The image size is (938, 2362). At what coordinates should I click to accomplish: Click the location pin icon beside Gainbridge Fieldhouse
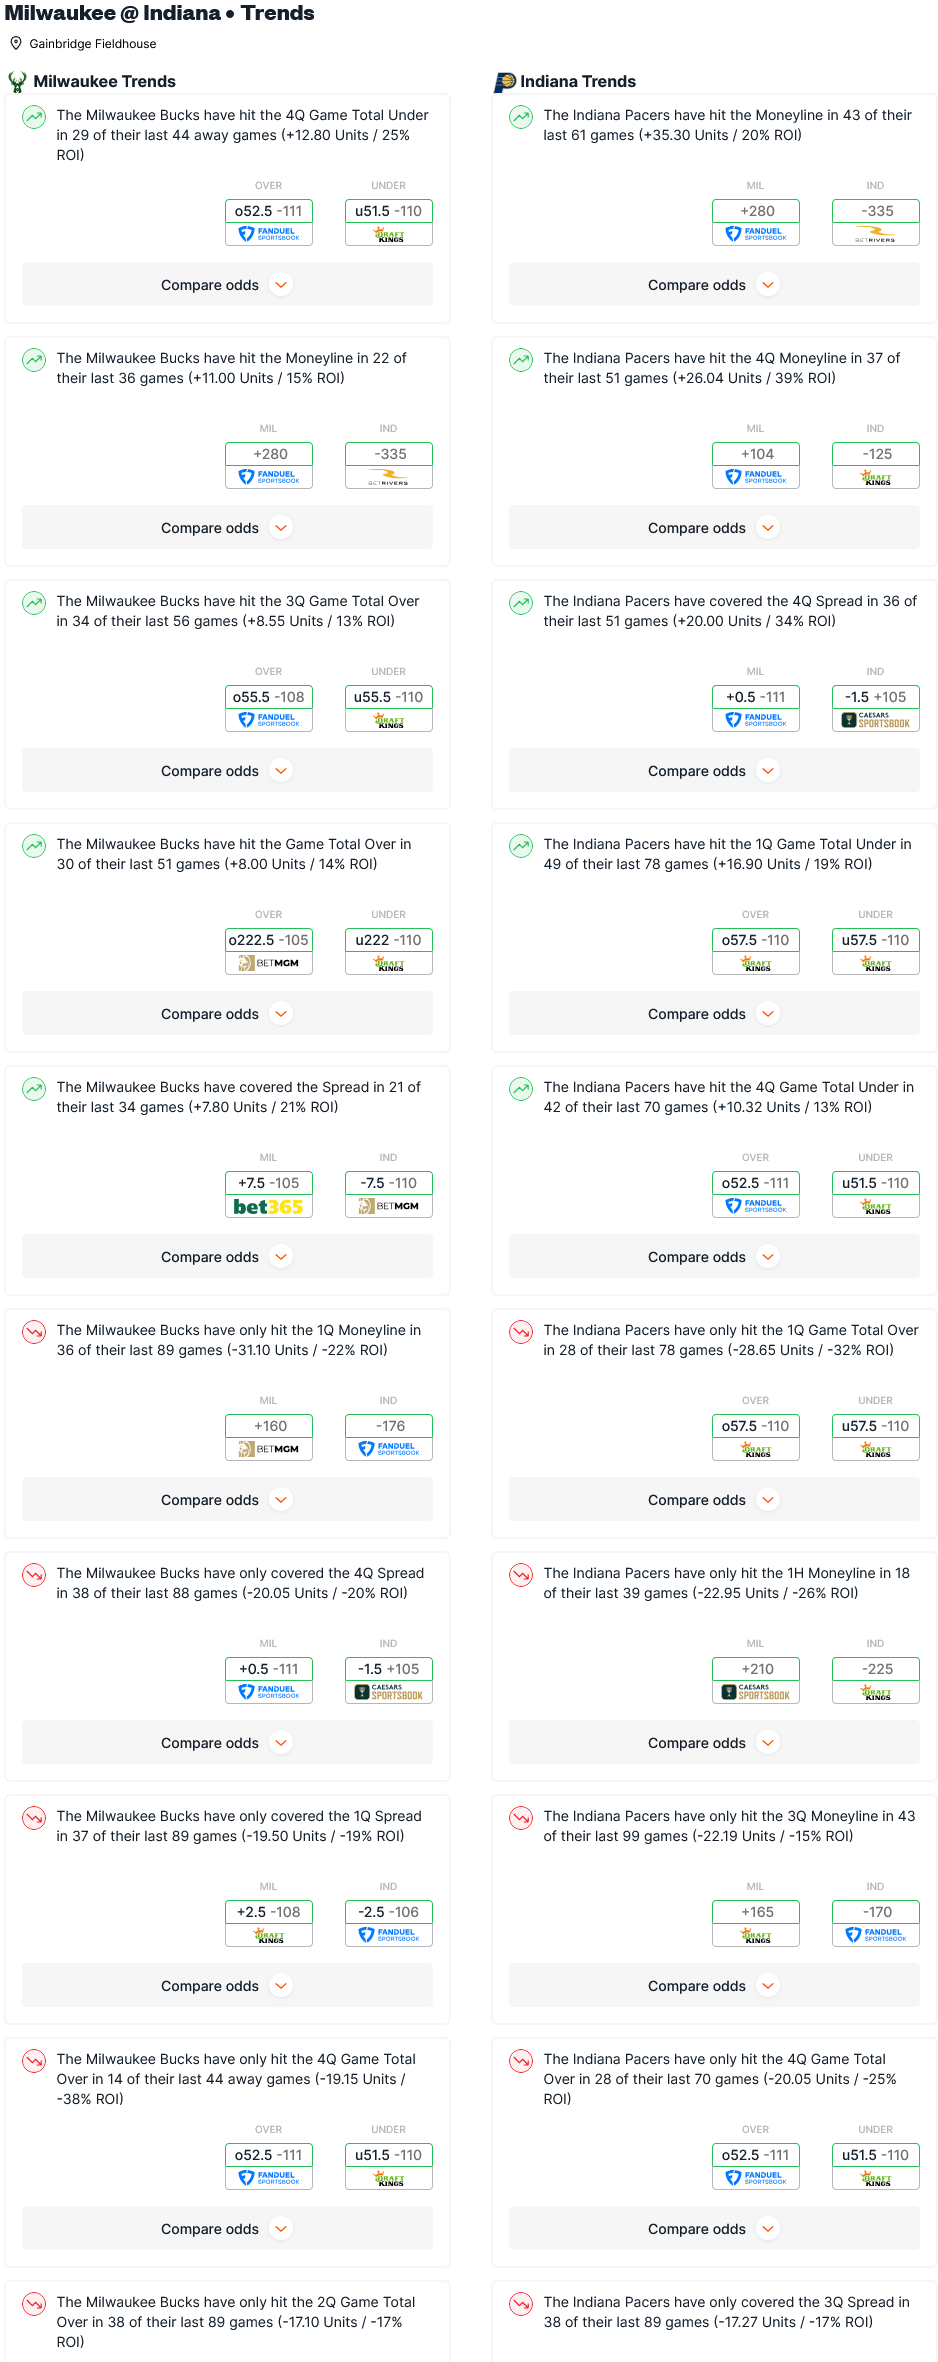16,43
